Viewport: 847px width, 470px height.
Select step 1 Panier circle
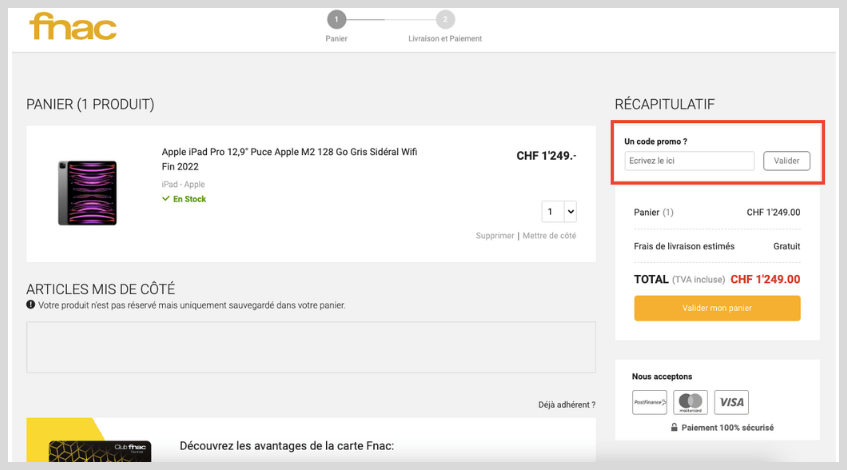pos(336,20)
